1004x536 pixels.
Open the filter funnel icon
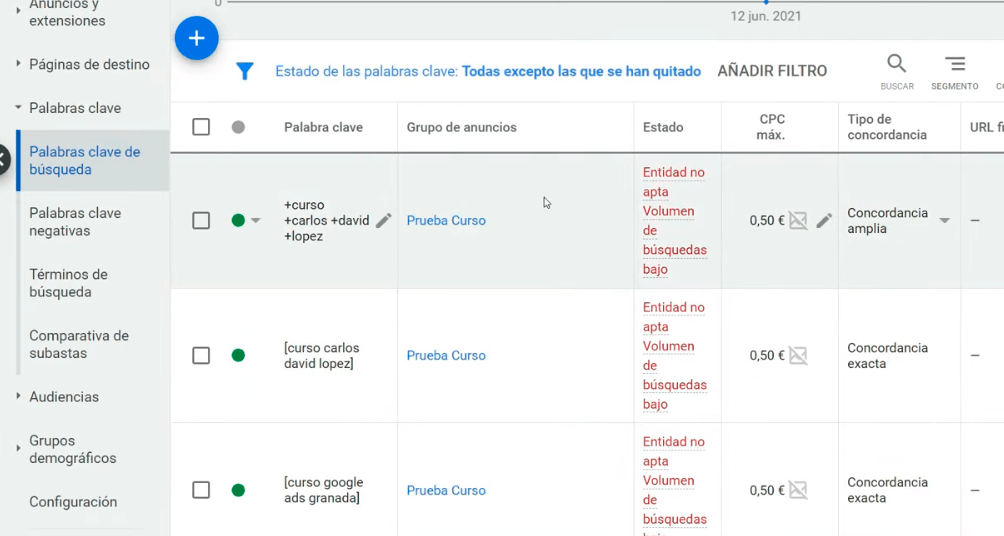tap(245, 71)
